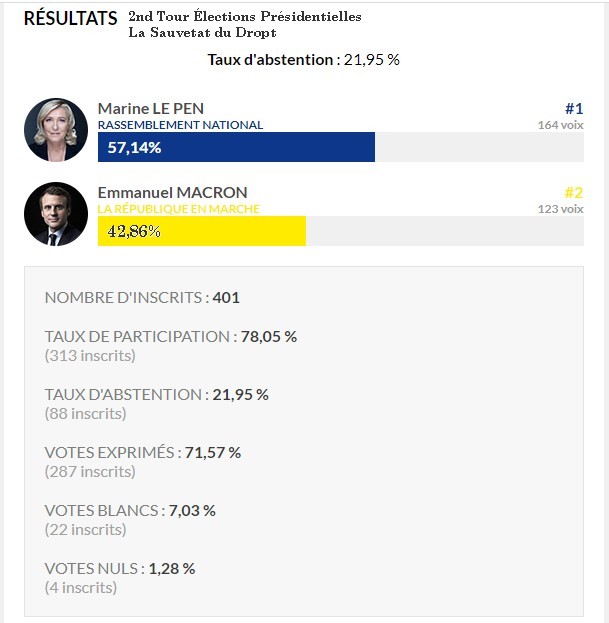609x623 pixels.
Task: Click the #2 rank indicator
Action: pyautogui.click(x=573, y=192)
